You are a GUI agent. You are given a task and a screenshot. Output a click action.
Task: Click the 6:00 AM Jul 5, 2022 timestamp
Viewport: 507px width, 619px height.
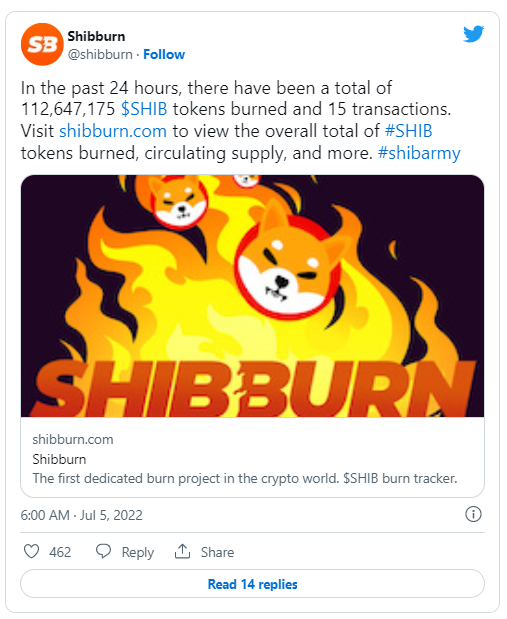(x=82, y=515)
